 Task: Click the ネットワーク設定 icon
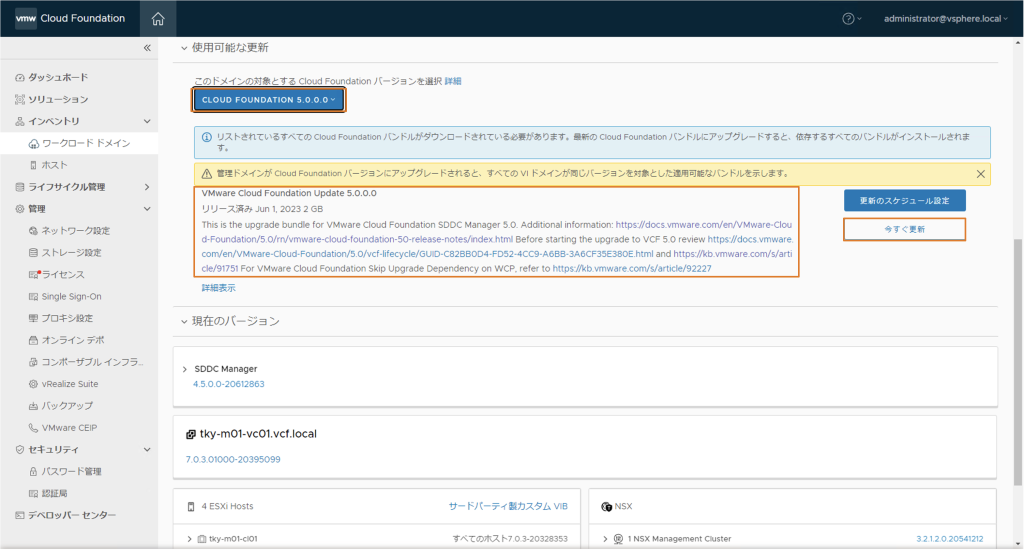(33, 231)
